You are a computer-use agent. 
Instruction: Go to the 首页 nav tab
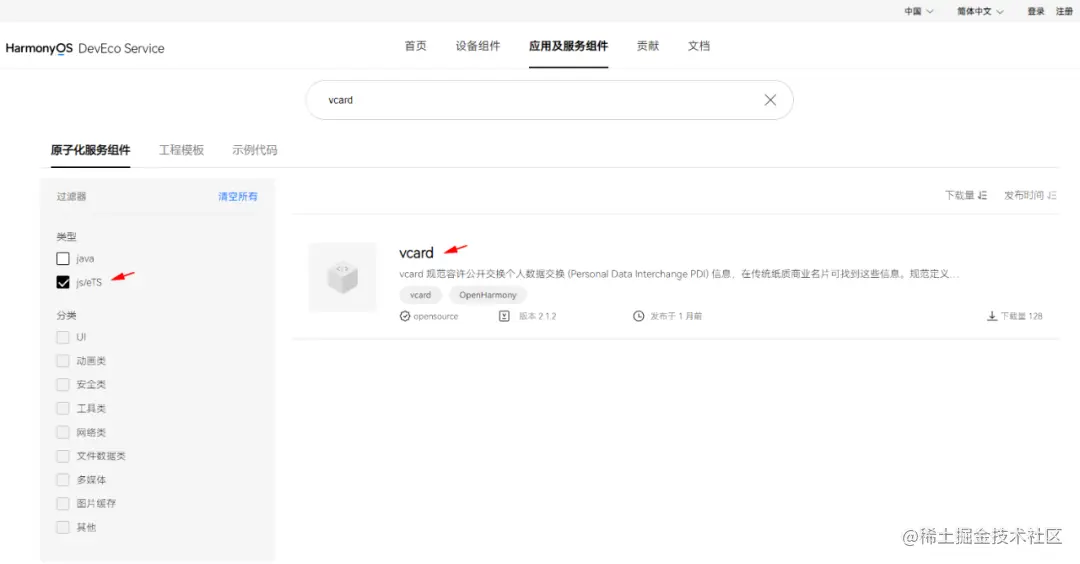tap(415, 46)
